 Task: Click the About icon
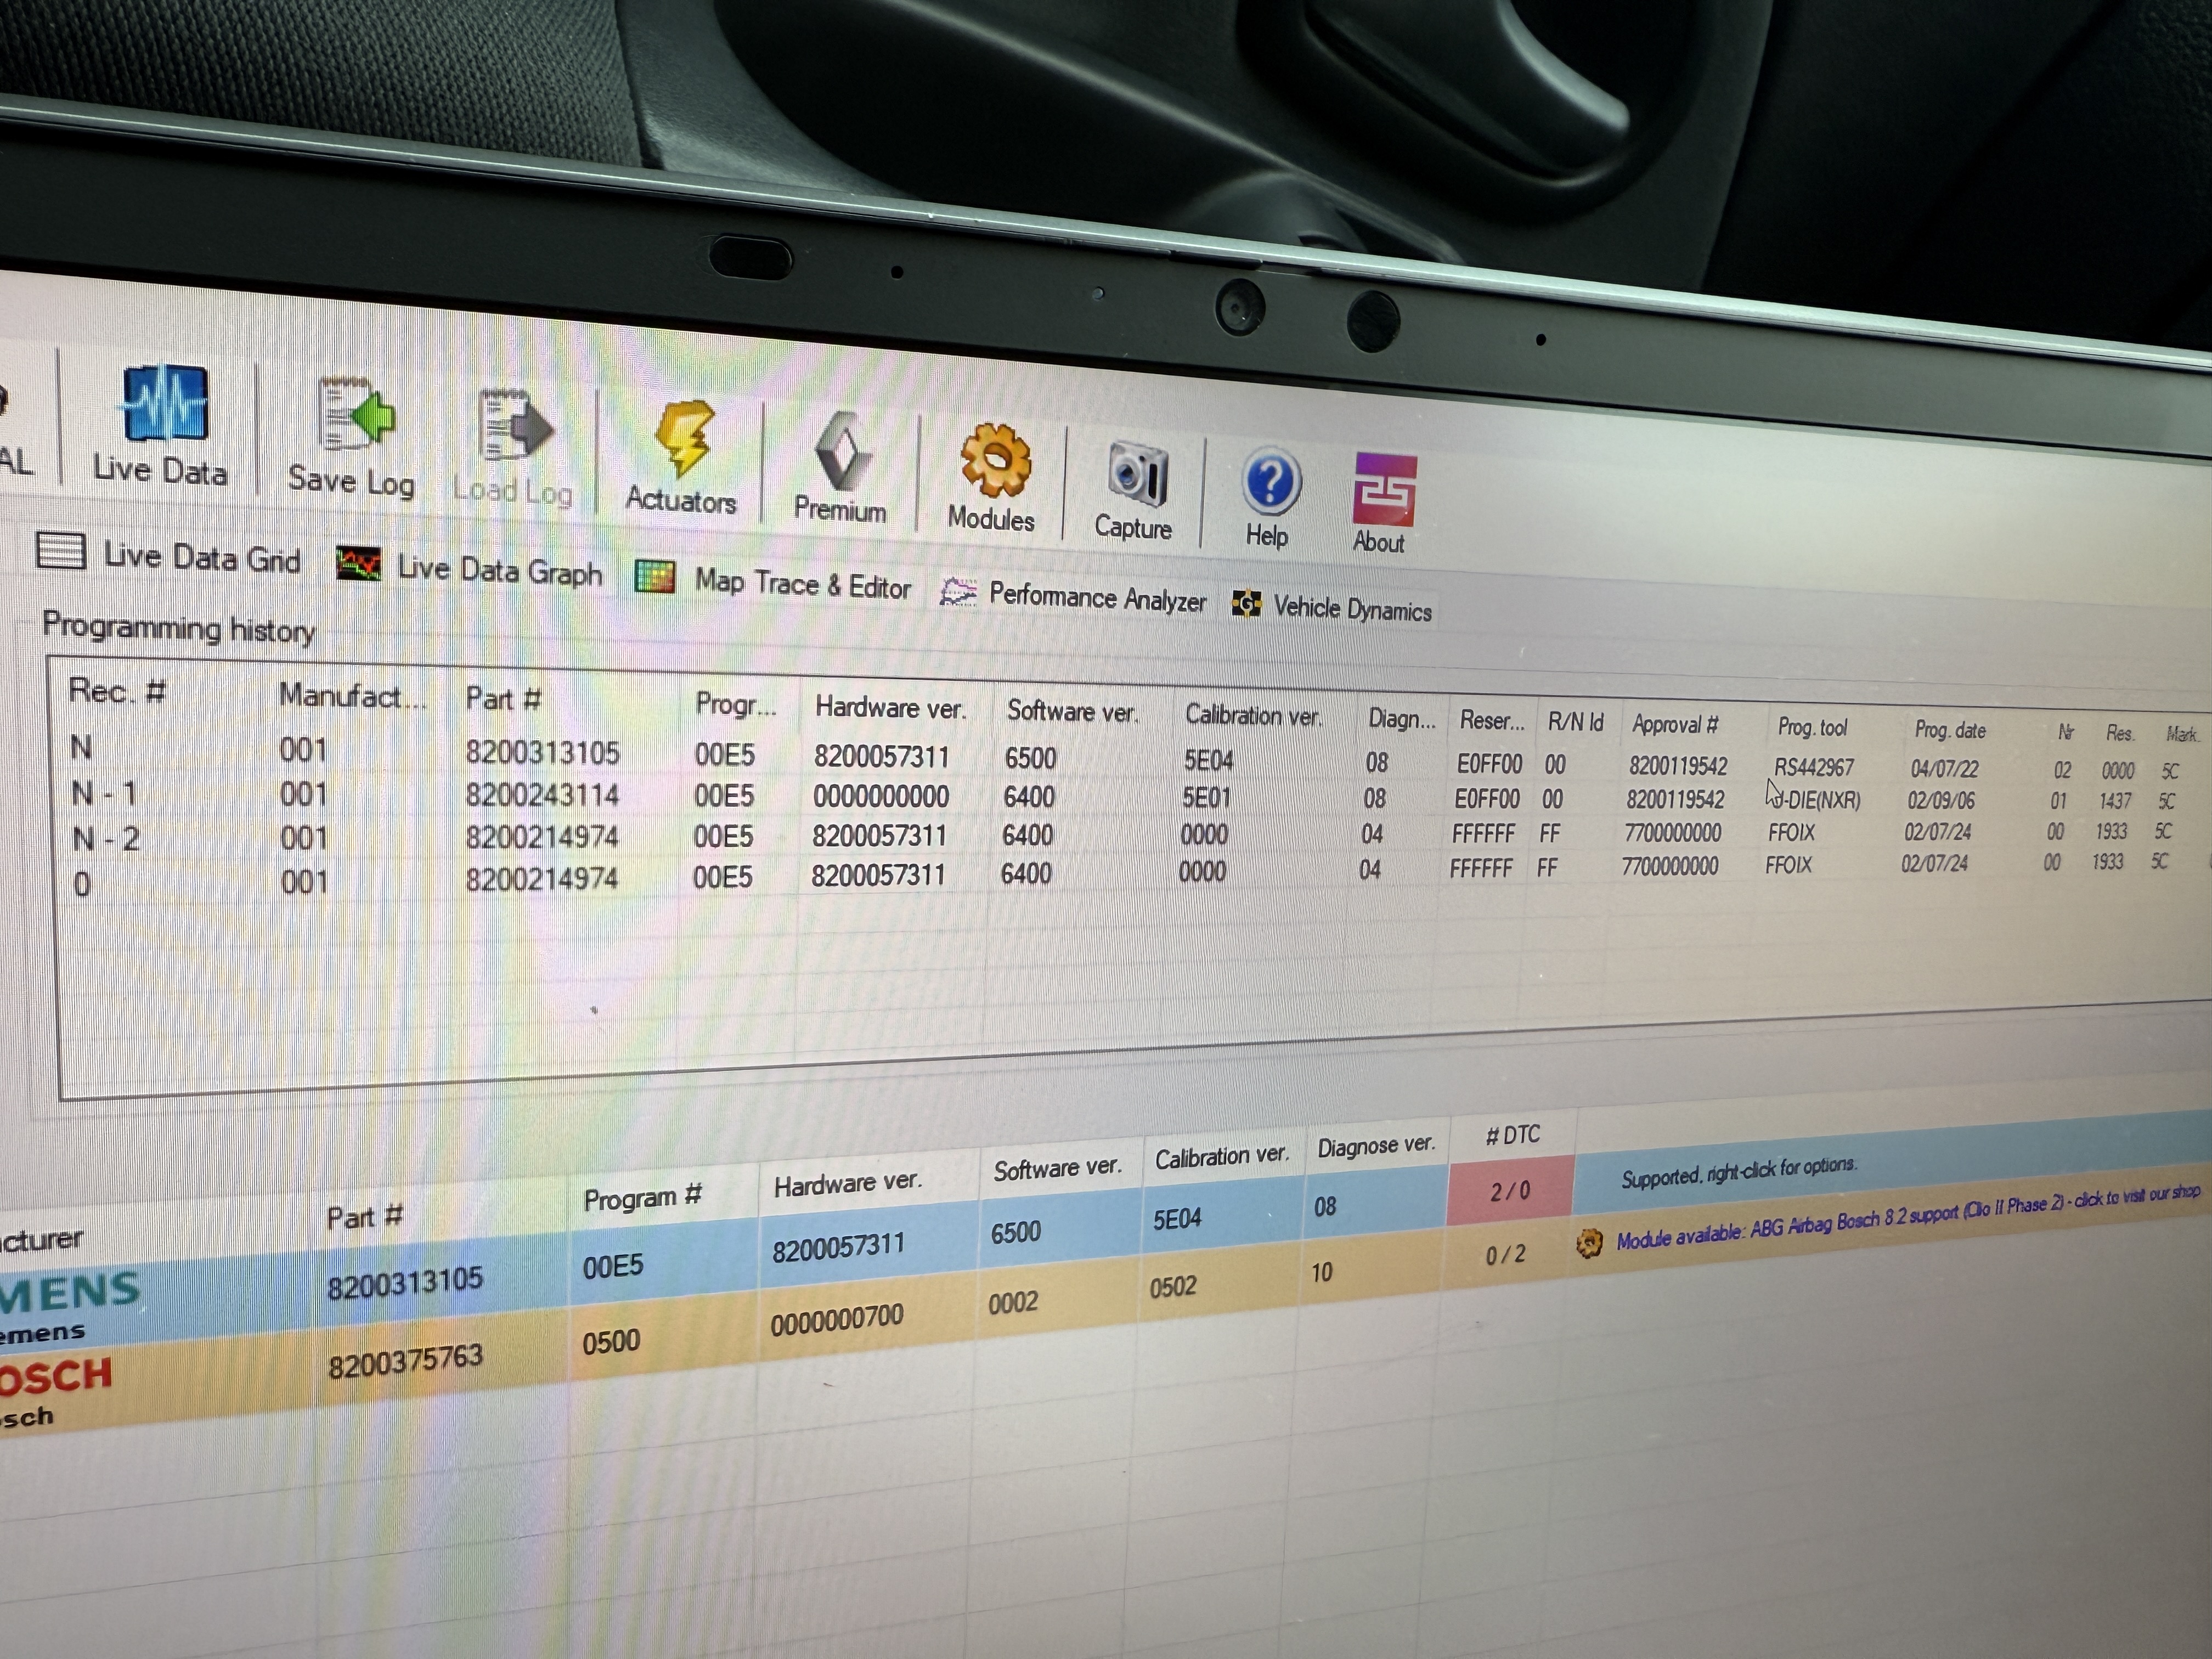(1383, 490)
